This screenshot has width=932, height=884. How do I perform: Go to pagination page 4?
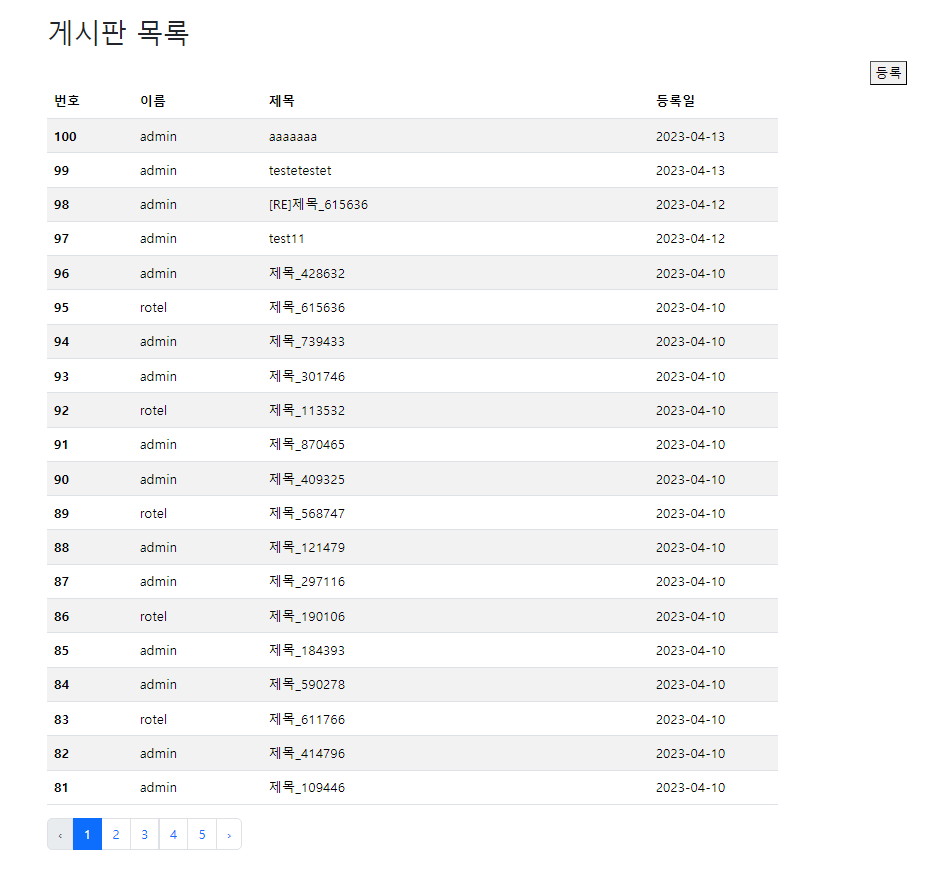[x=173, y=834]
